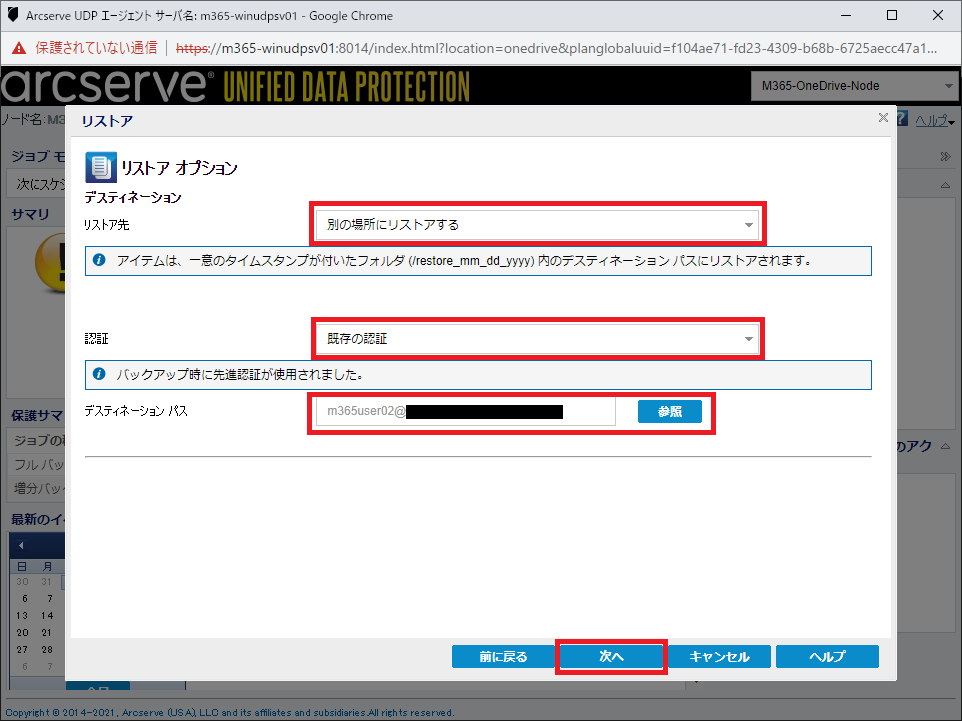Select calendar date 20
This screenshot has width=962, height=721.
[22, 633]
